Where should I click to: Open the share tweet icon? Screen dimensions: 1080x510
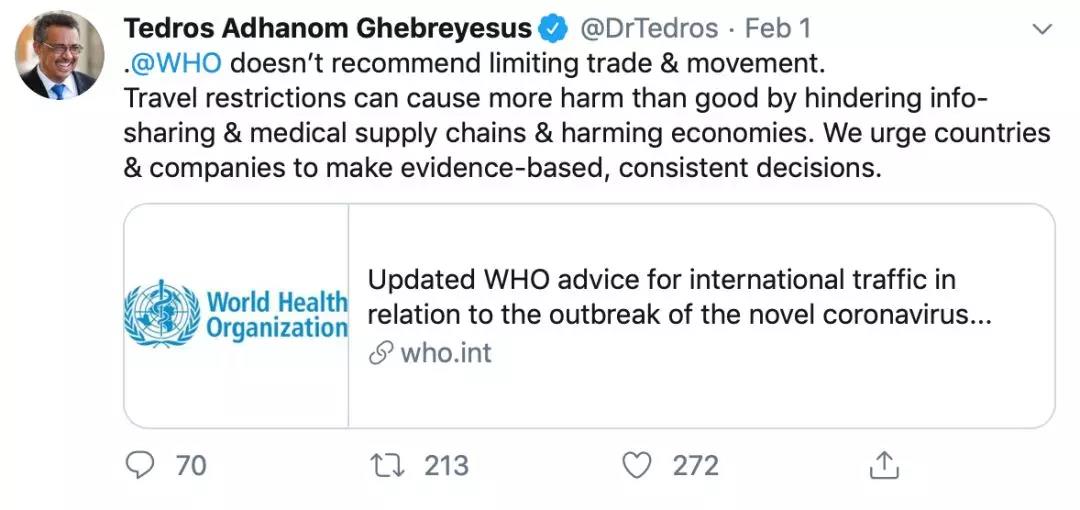[x=884, y=466]
